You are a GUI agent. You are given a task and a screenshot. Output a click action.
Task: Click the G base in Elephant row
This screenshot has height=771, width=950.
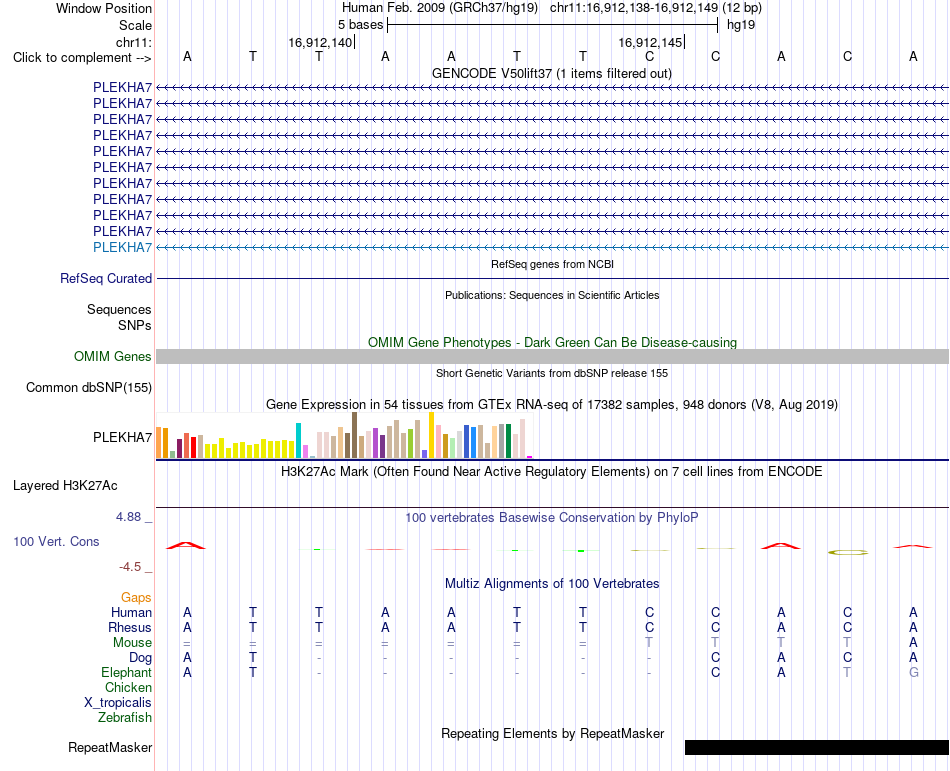pos(914,672)
